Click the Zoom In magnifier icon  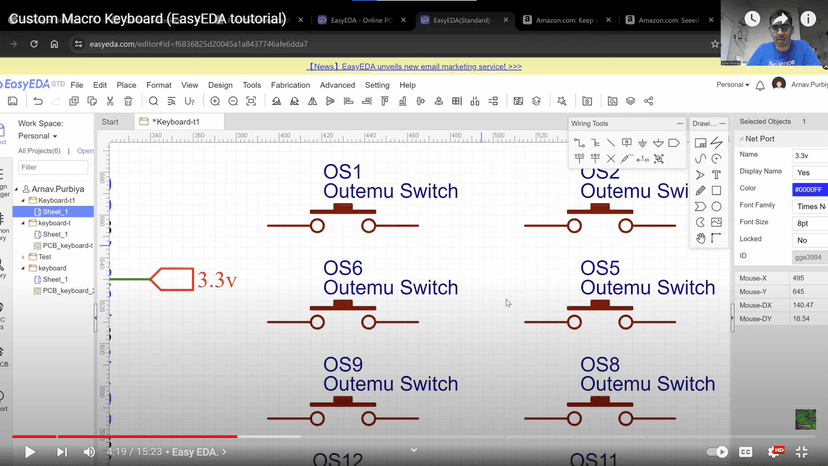(215, 101)
